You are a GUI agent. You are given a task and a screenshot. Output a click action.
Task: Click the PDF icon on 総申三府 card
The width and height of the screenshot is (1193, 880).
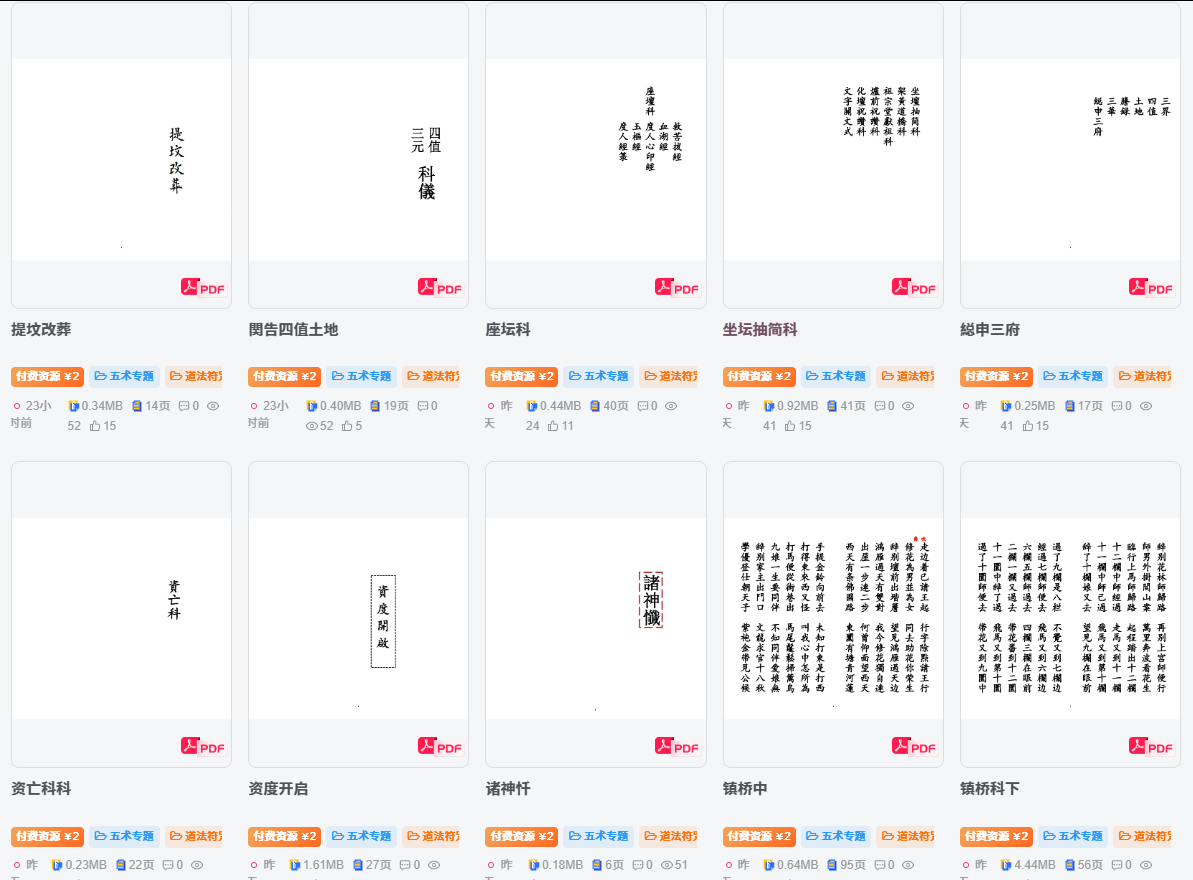pos(1151,288)
